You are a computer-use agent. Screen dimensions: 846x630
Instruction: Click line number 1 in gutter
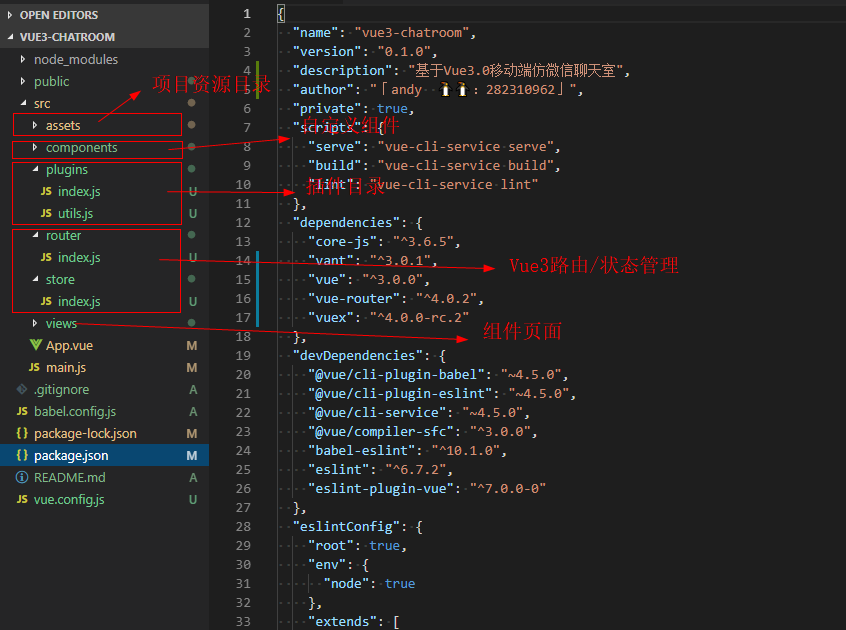click(247, 13)
